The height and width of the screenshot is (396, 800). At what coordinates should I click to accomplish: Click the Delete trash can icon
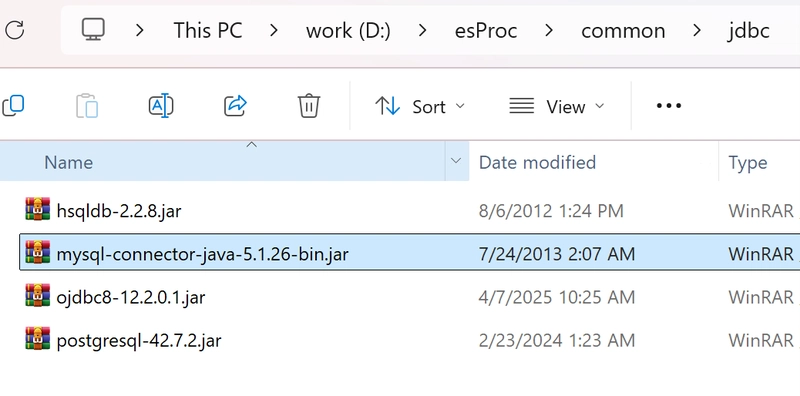(309, 106)
